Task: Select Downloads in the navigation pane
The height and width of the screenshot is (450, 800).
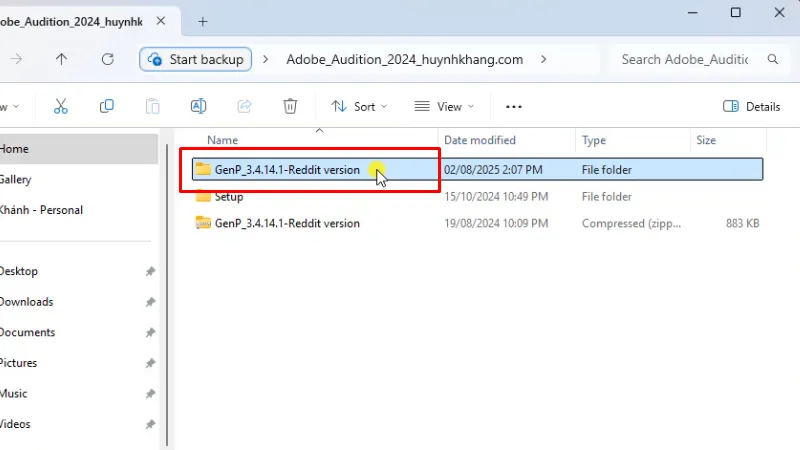Action: click(x=27, y=302)
